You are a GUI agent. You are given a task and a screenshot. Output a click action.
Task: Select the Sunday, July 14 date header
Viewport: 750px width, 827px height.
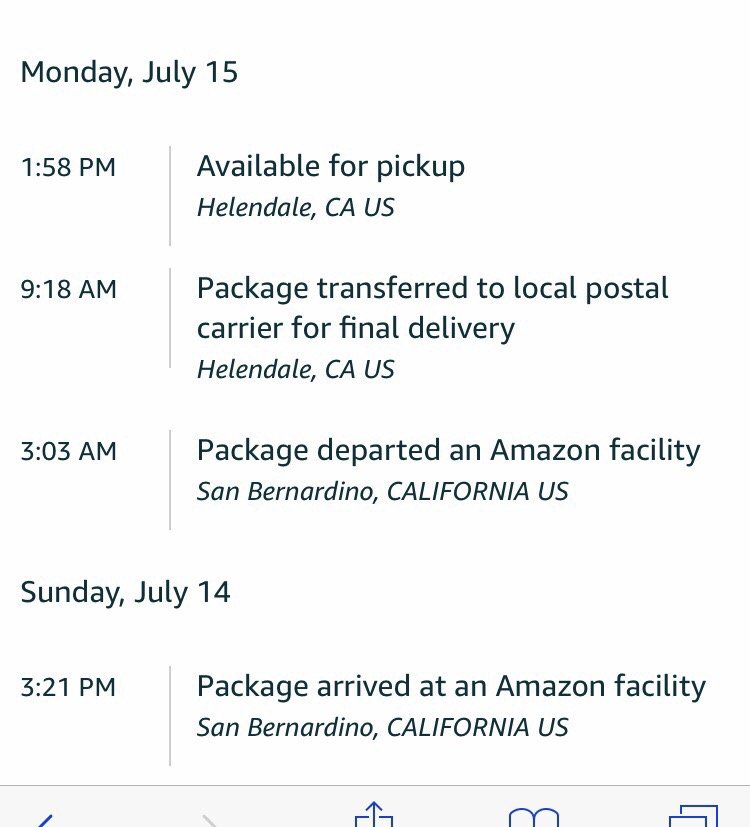tap(125, 592)
